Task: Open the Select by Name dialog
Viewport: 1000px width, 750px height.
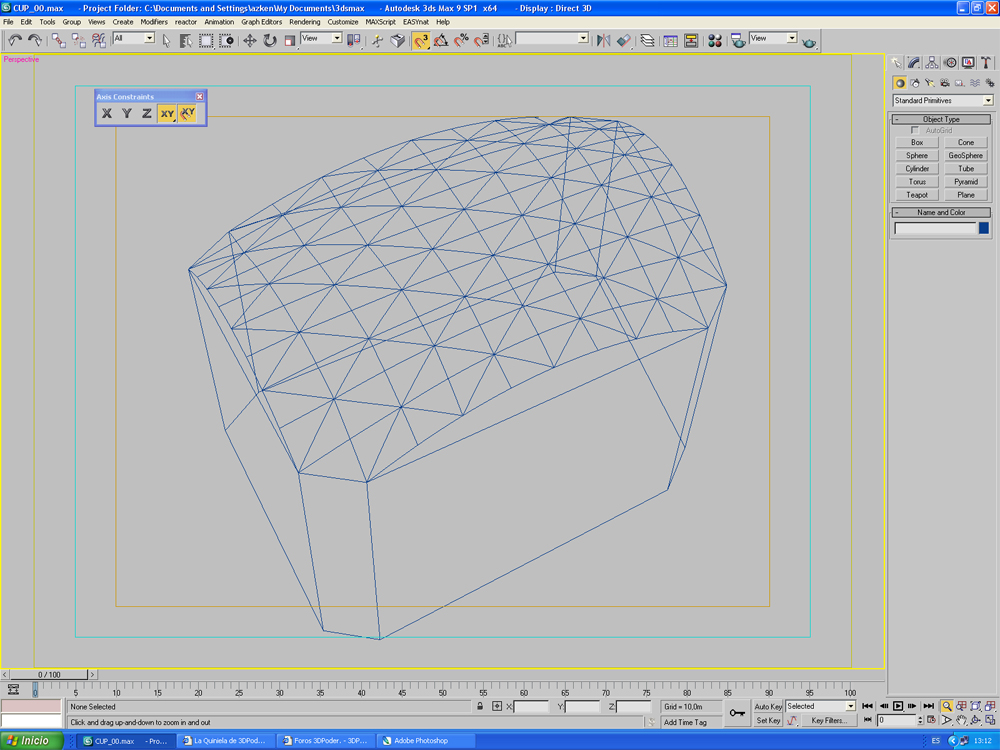Action: pyautogui.click(x=186, y=41)
